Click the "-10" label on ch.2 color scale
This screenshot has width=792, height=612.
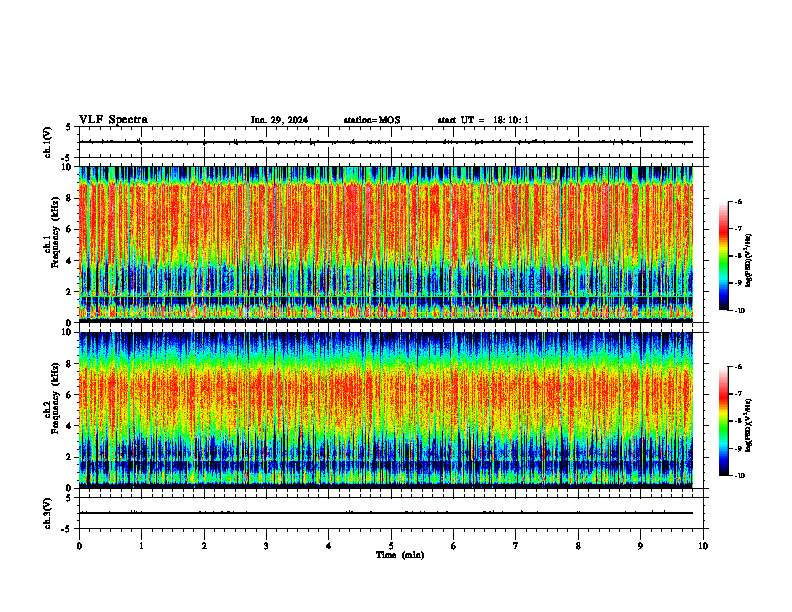[739, 476]
